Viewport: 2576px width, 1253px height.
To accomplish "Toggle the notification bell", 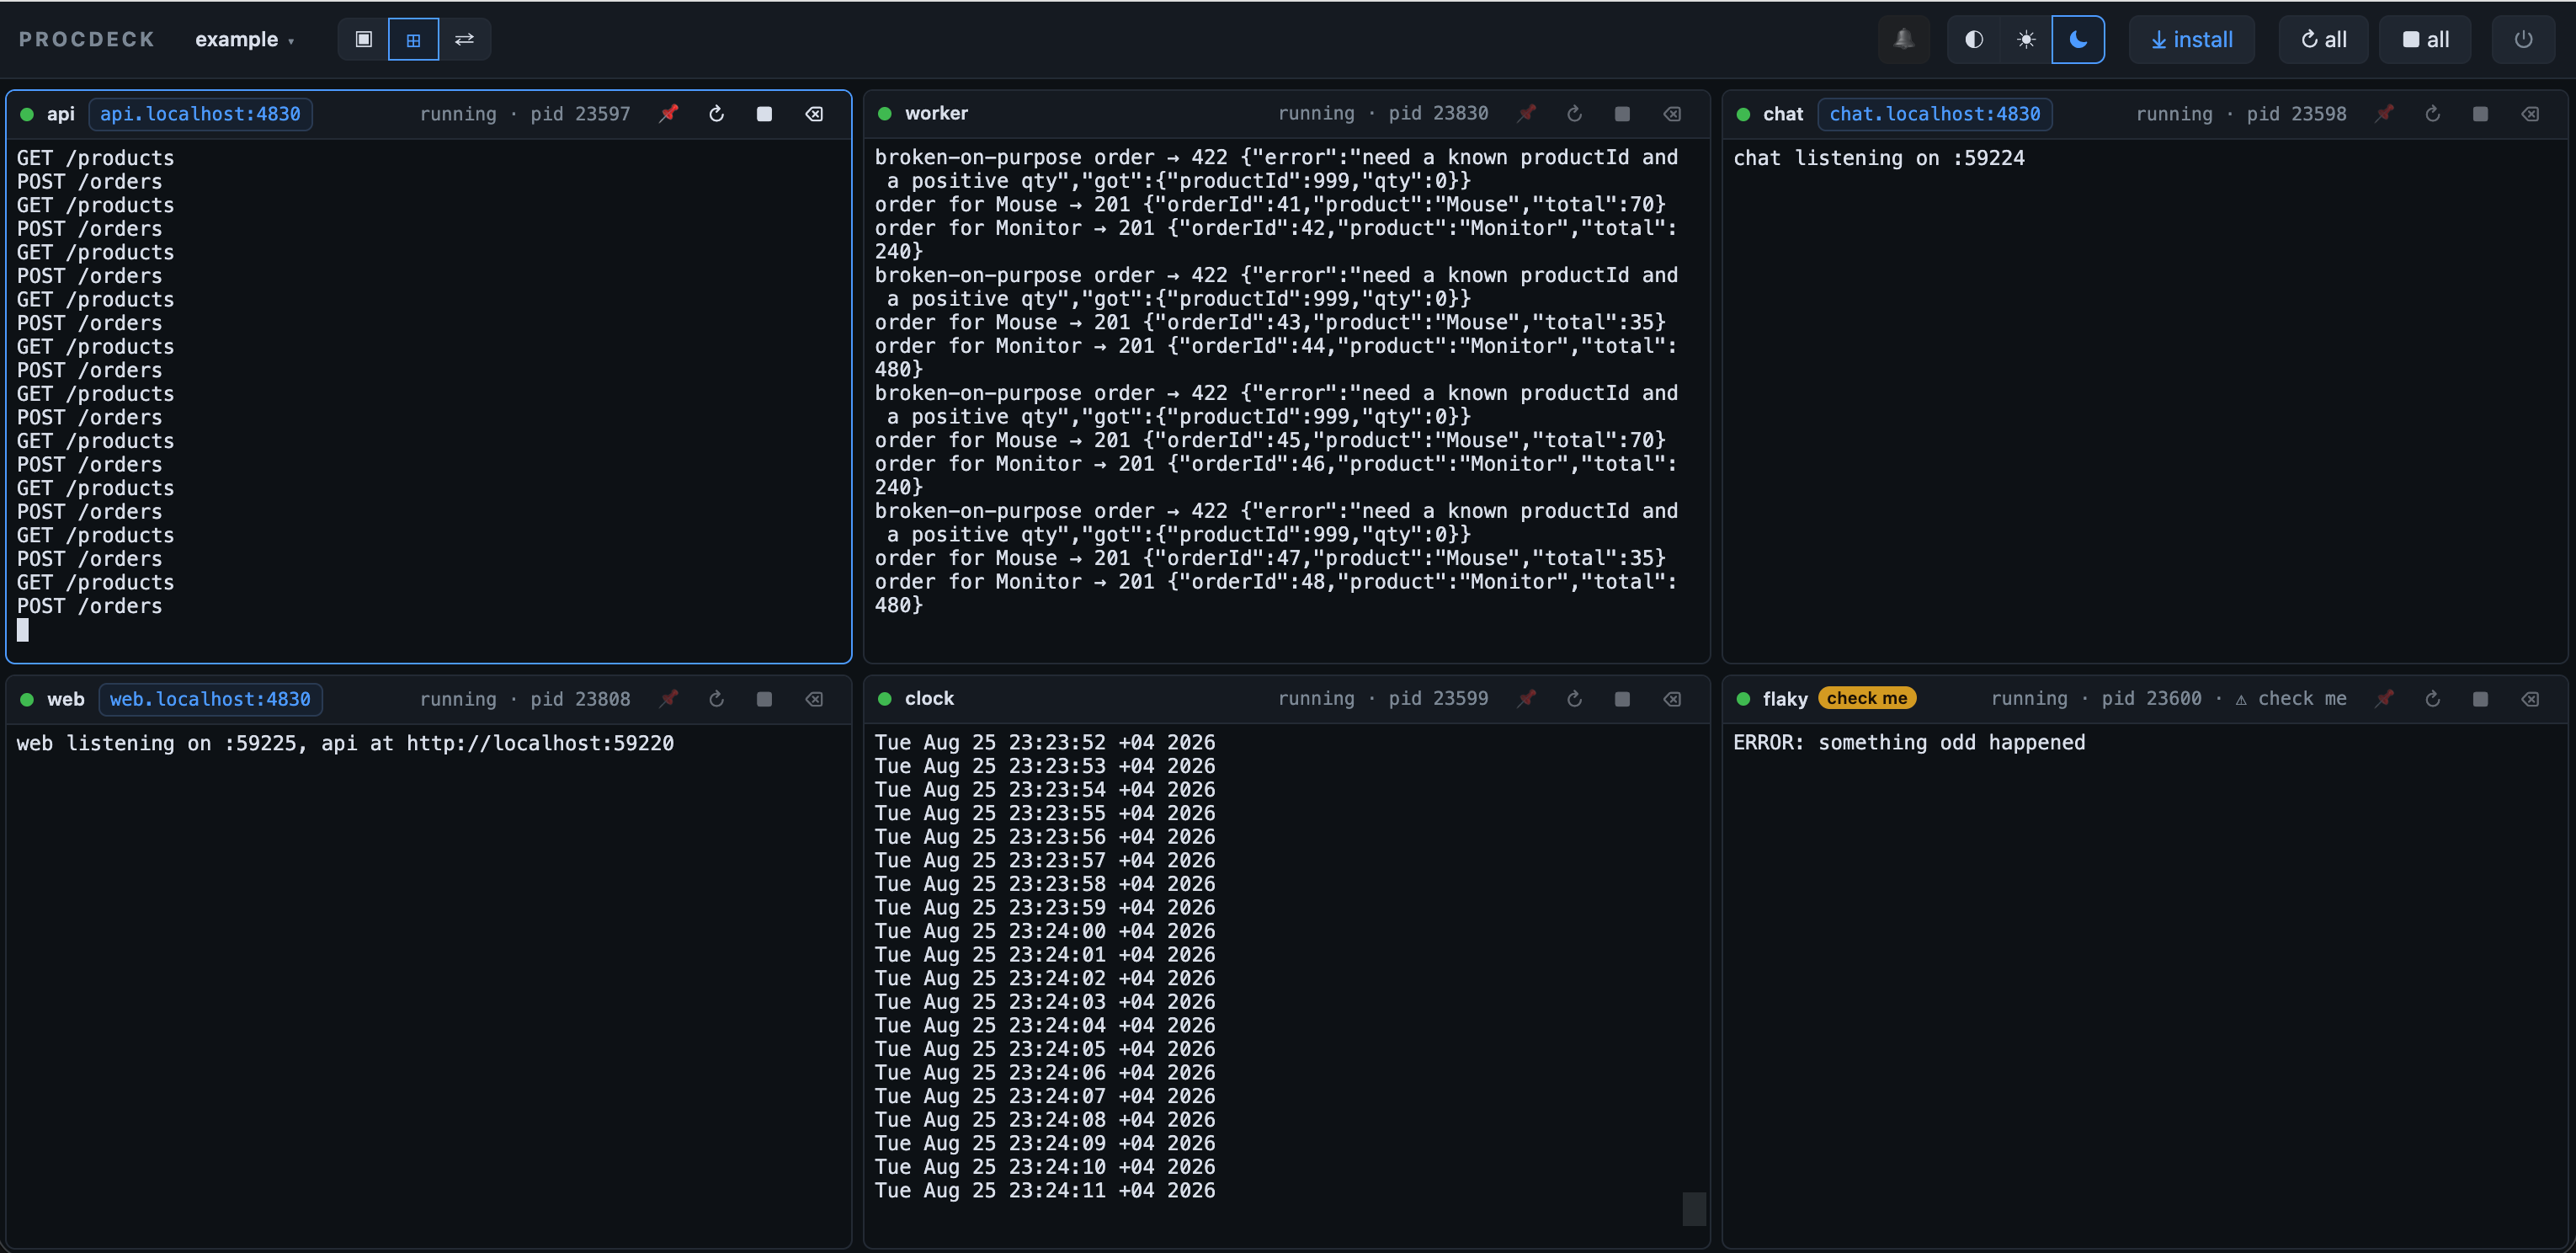I will [1903, 39].
